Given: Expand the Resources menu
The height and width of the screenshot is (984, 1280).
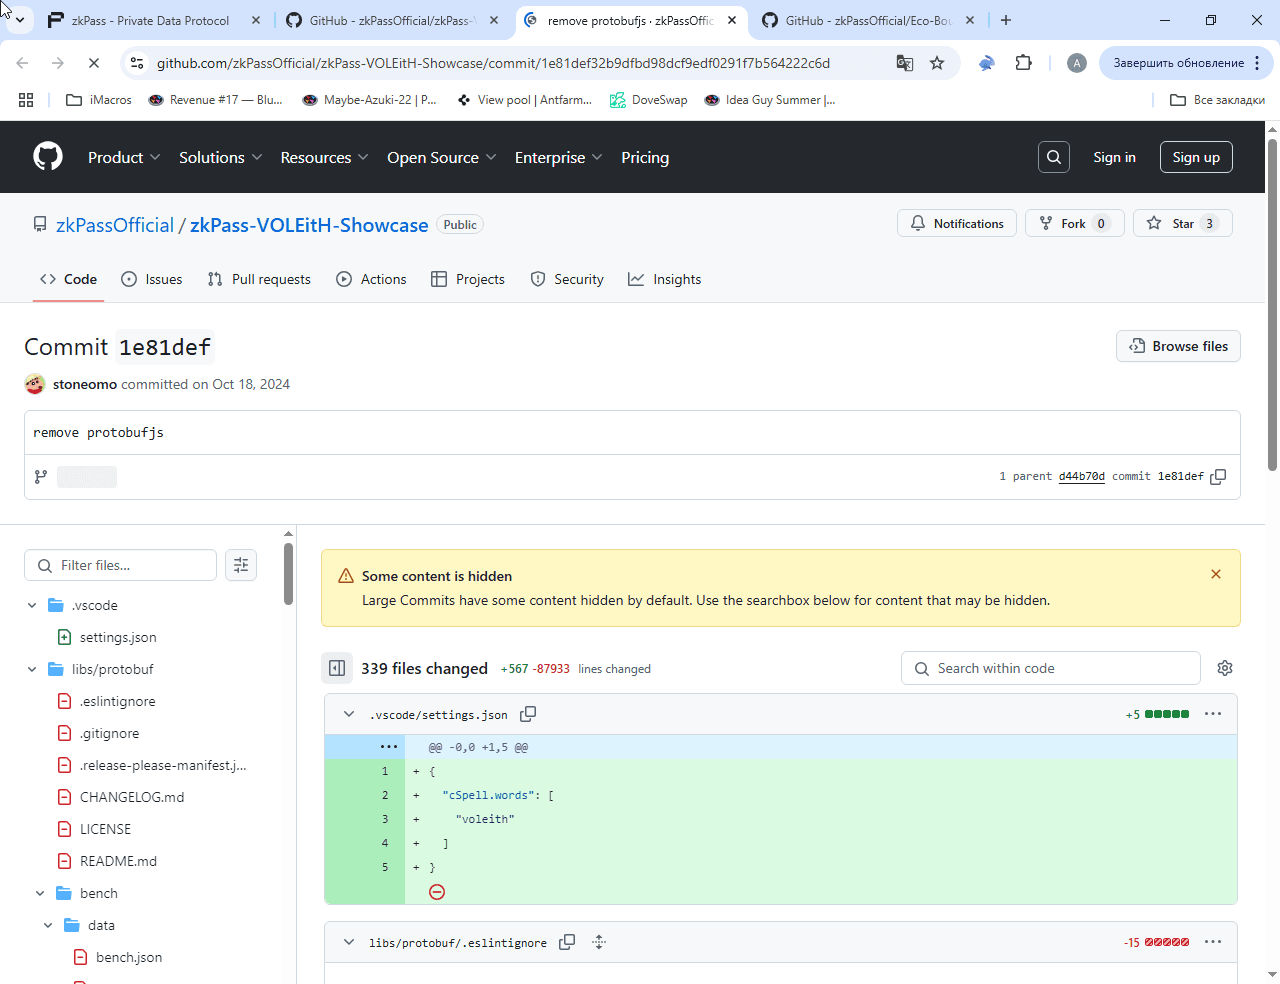Looking at the screenshot, I should (x=325, y=157).
